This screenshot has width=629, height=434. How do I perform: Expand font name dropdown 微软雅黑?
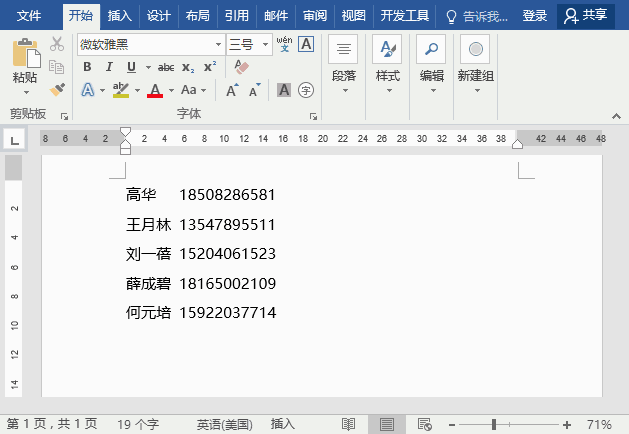[218, 44]
